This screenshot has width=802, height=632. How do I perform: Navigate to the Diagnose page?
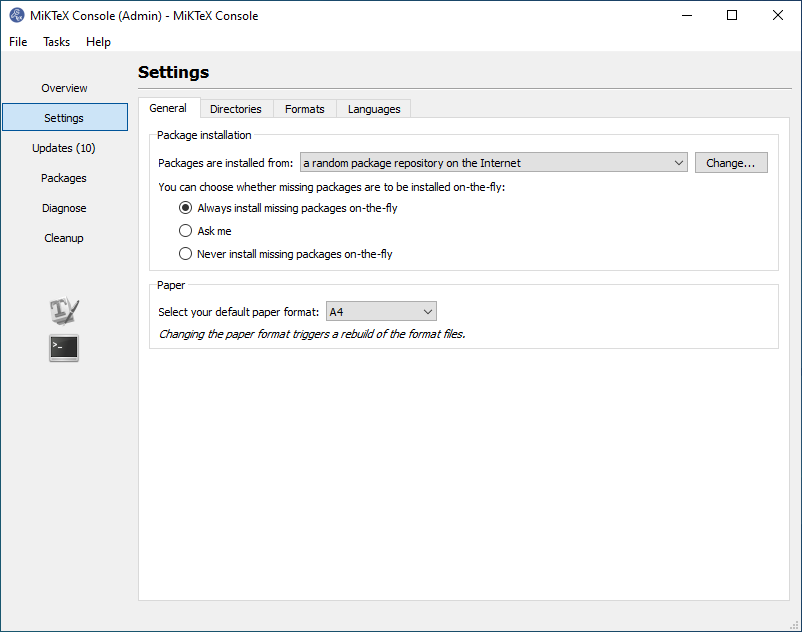pos(64,208)
